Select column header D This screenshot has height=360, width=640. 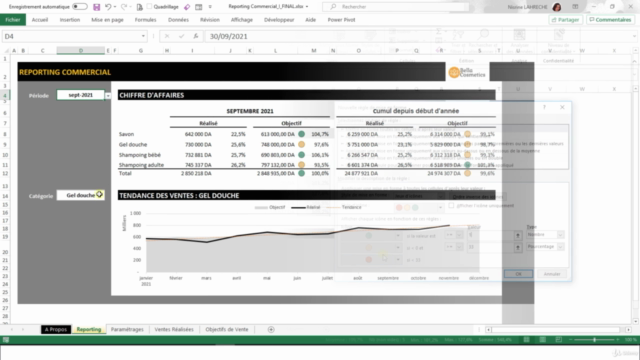[80, 51]
